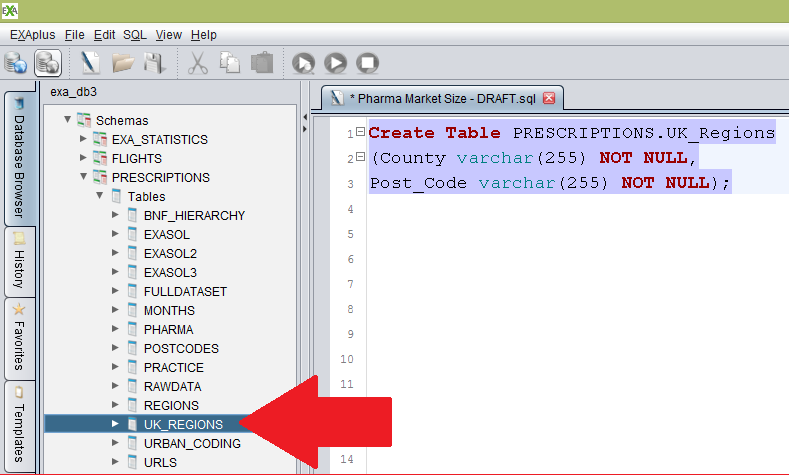
Task: Click the connect to database icon
Action: click(x=16, y=63)
